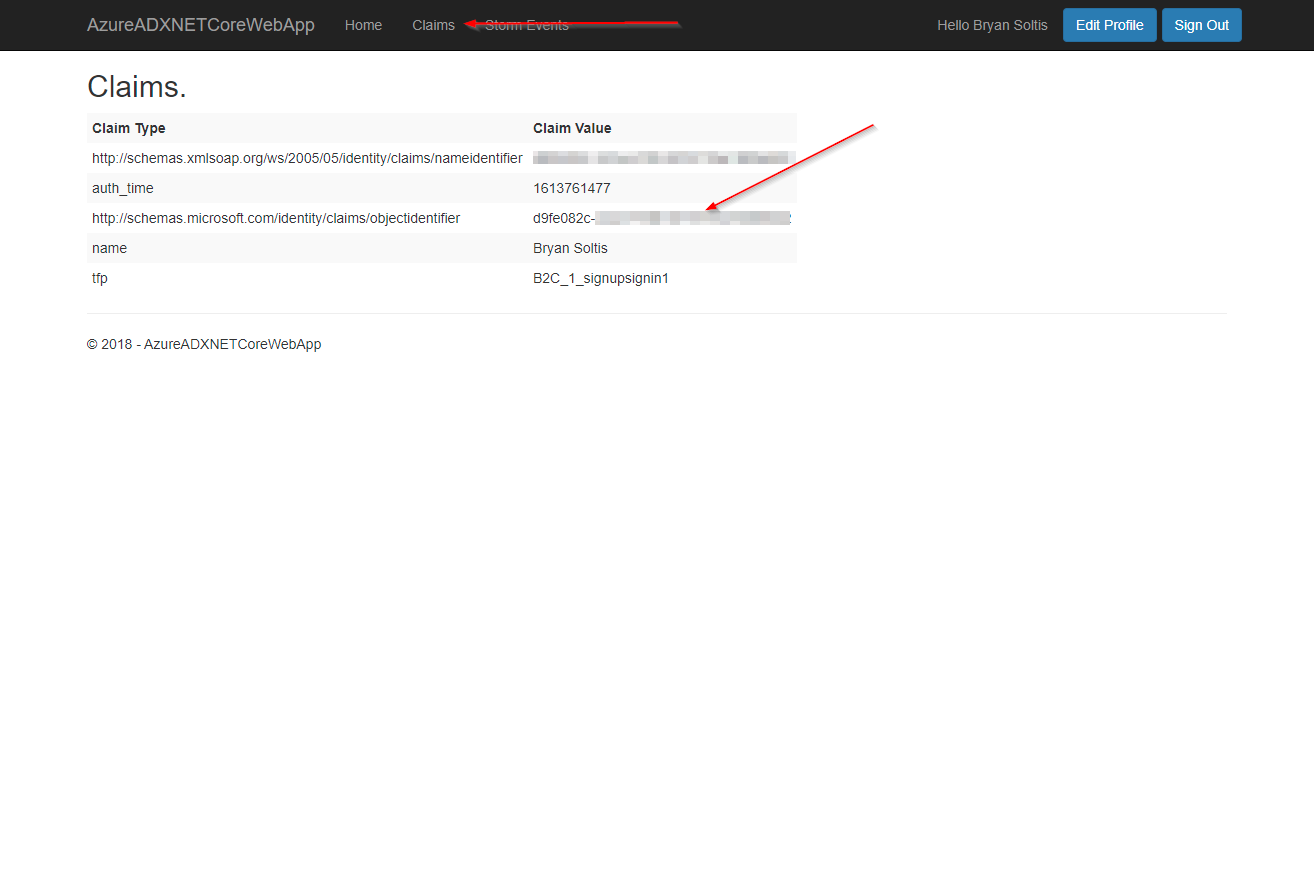This screenshot has height=884, width=1314.
Task: Click the name claim type cell
Action: [x=110, y=248]
